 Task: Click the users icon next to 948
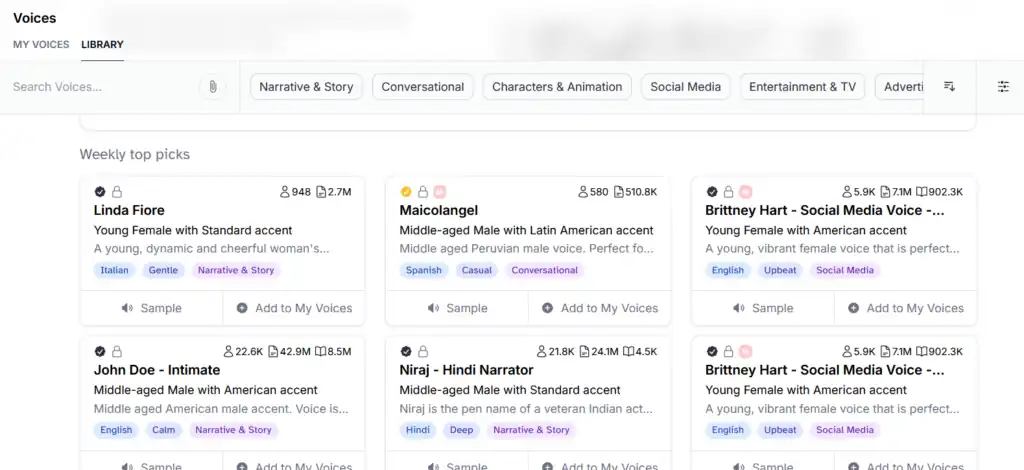[x=284, y=192]
